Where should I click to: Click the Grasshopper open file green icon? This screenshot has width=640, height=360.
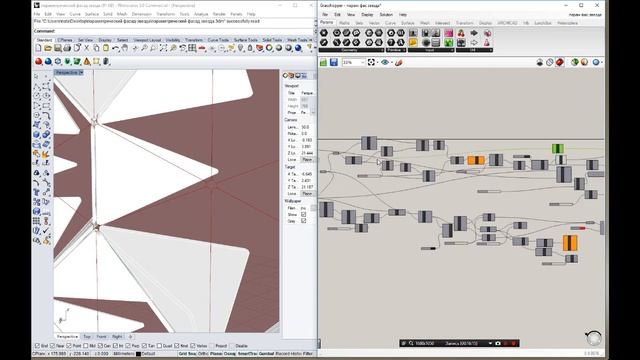click(323, 62)
